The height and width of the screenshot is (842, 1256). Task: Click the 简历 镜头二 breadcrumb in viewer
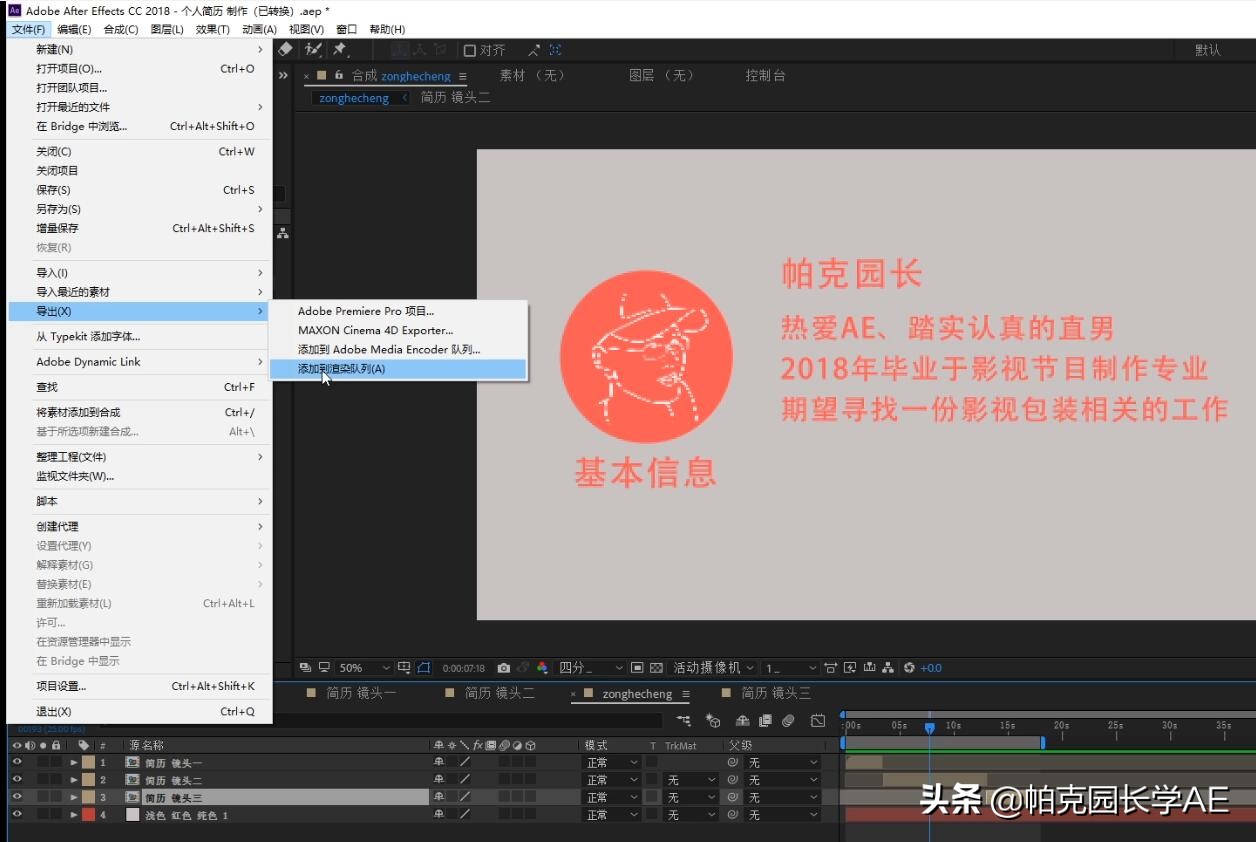coord(455,98)
